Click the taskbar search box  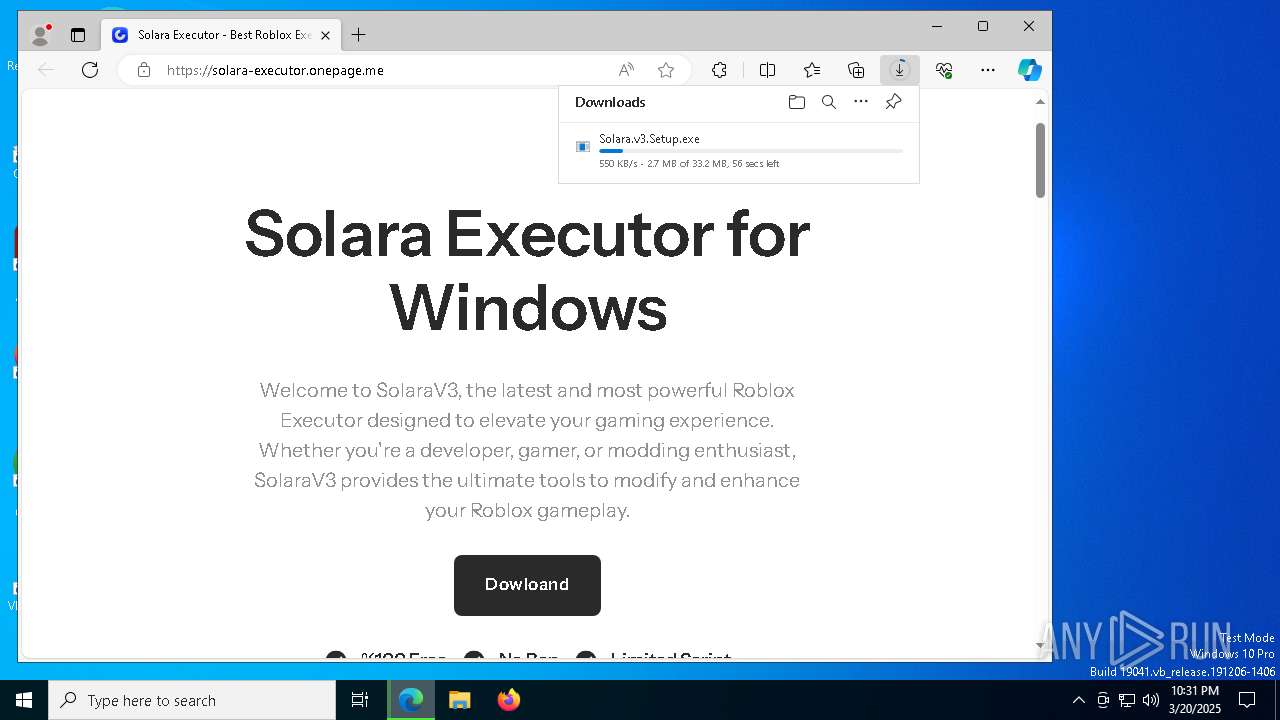pyautogui.click(x=192, y=700)
